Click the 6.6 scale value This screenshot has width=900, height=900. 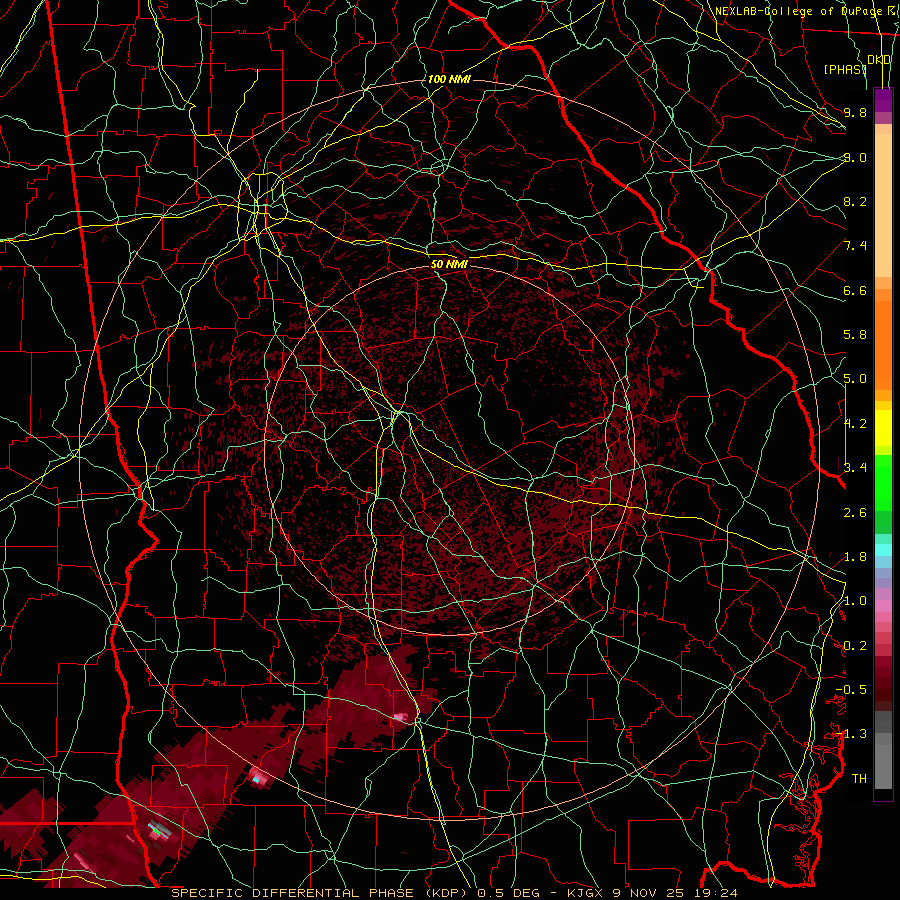(x=855, y=290)
